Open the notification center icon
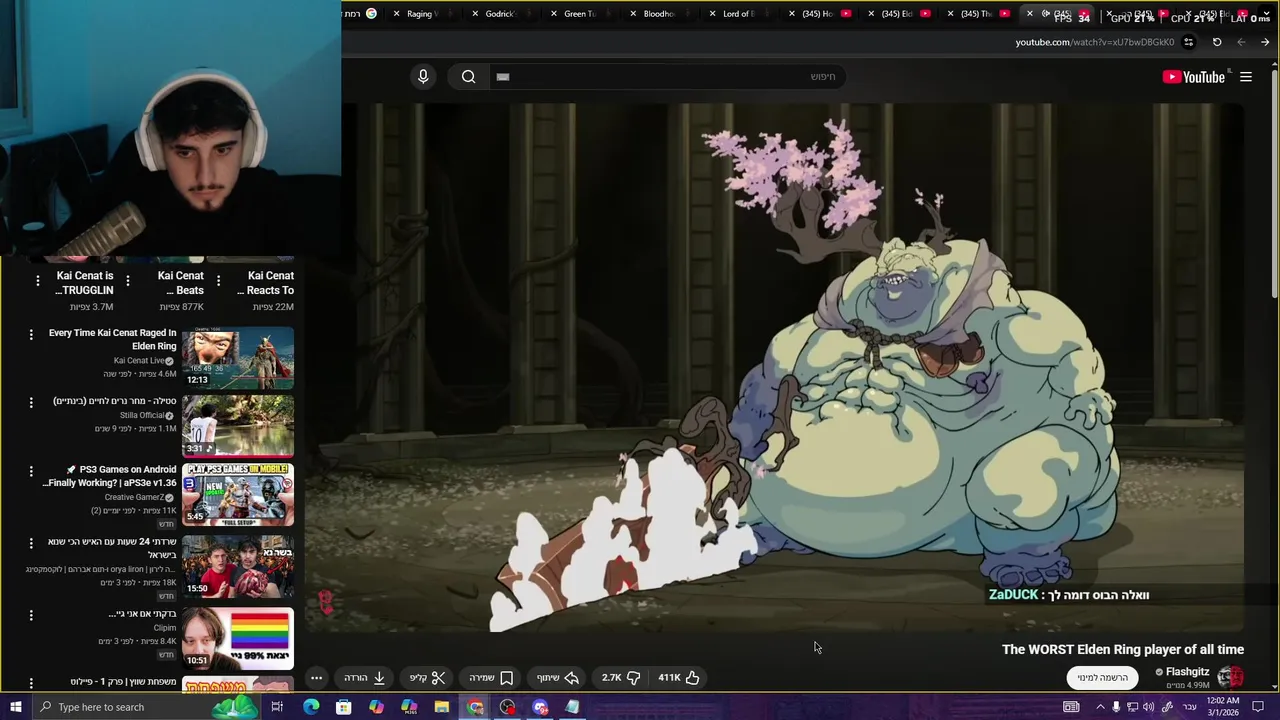Screen dimensions: 1280x720 point(1259,707)
